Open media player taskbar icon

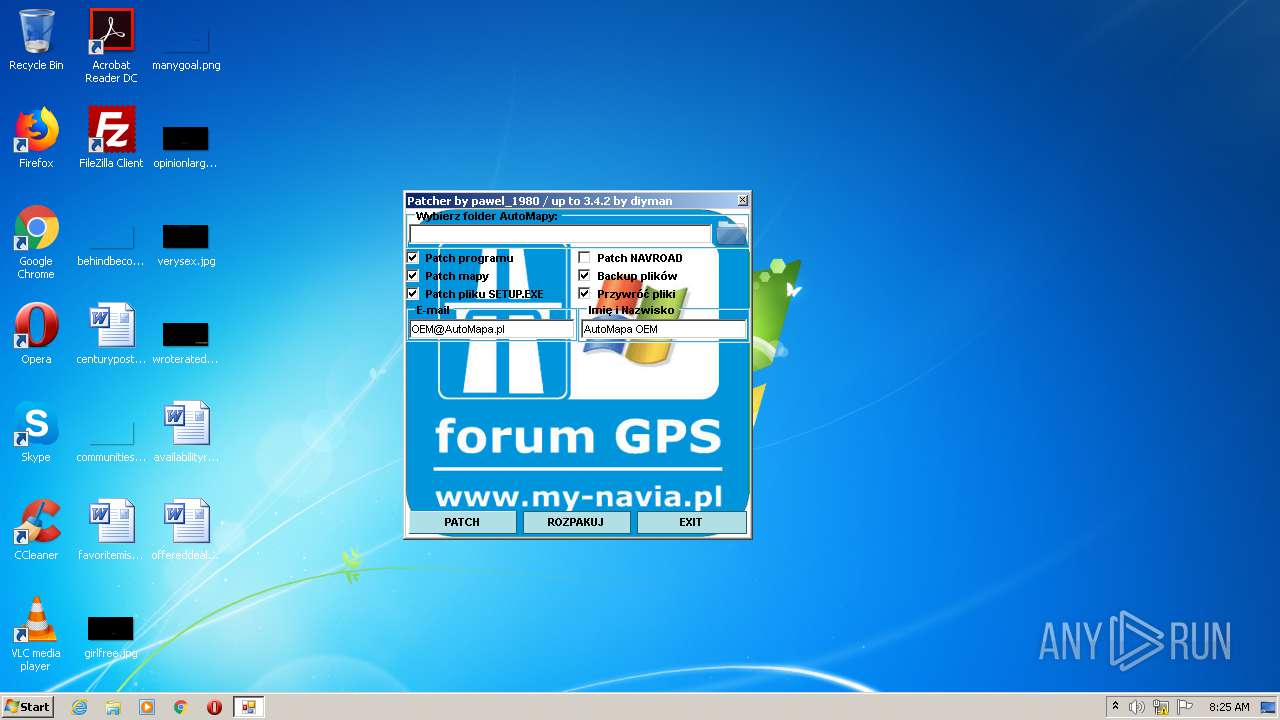point(147,707)
